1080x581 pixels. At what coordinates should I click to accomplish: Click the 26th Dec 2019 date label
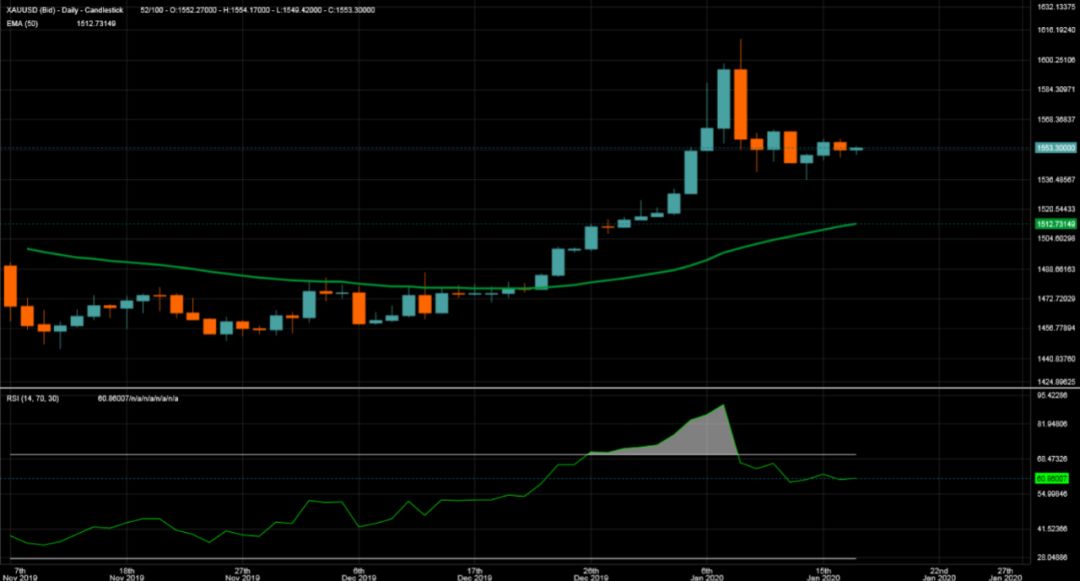[591, 571]
